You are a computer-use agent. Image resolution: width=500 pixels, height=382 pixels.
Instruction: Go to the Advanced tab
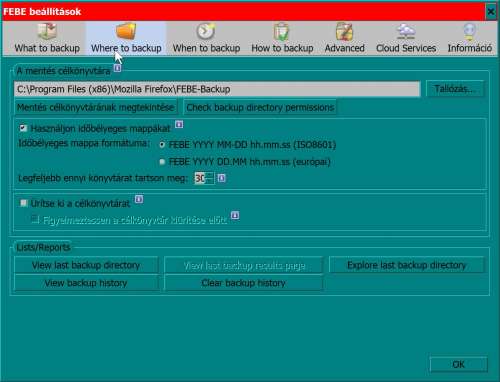click(x=344, y=38)
